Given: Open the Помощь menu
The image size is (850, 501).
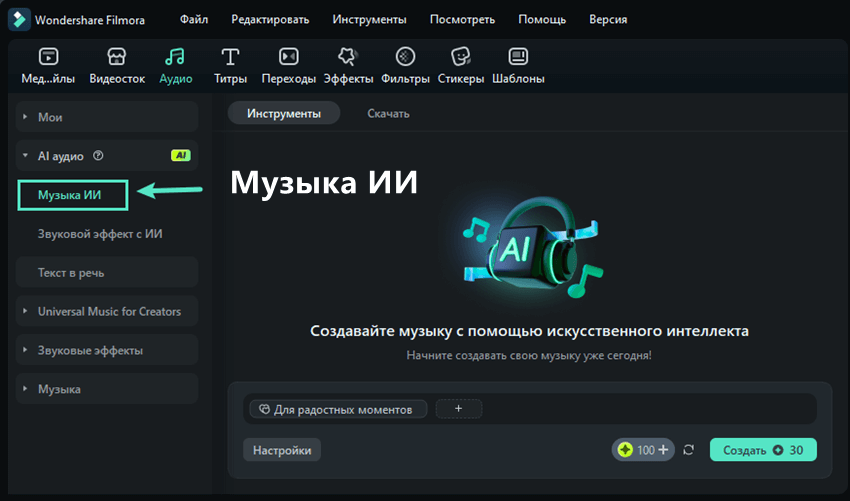Looking at the screenshot, I should (542, 20).
